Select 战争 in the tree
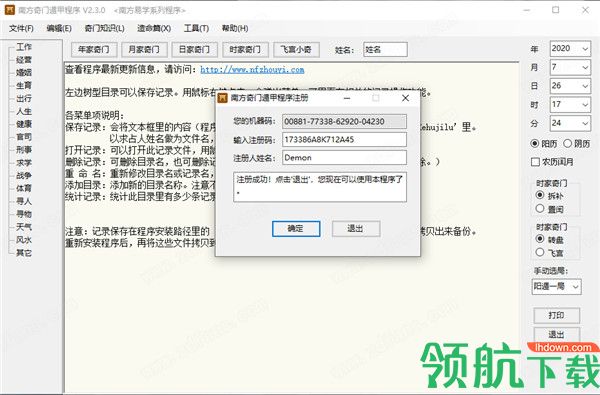This screenshot has height=395, width=600. (x=24, y=175)
